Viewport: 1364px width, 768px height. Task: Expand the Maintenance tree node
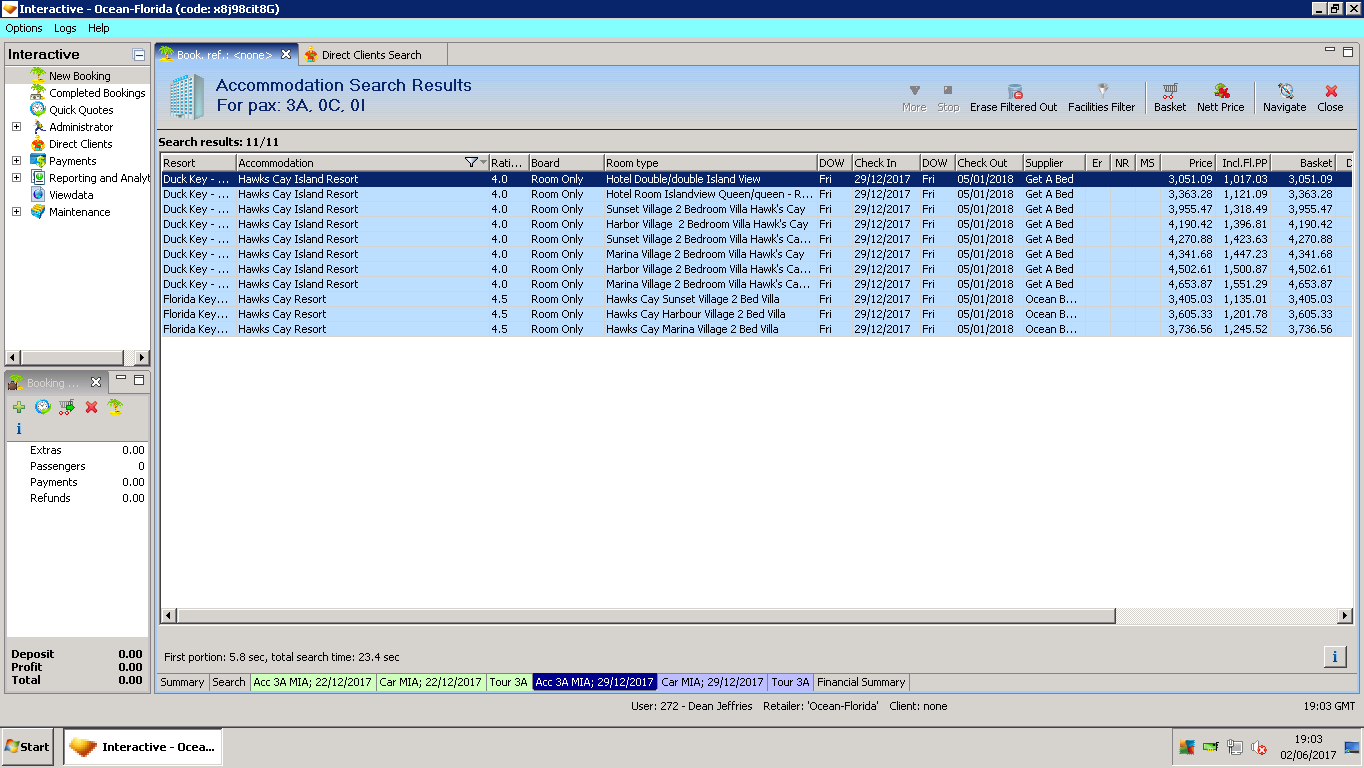[x=16, y=212]
